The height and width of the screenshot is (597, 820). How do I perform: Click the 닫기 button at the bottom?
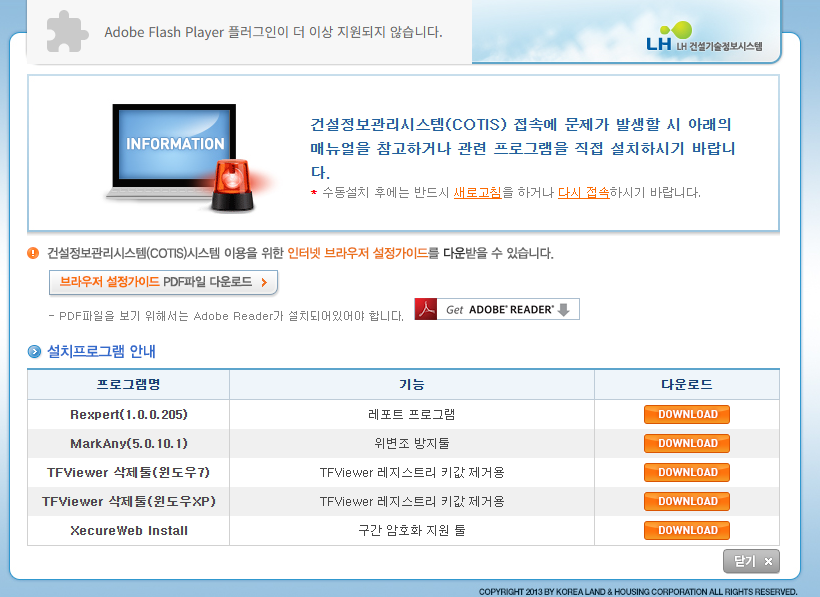pos(750,561)
